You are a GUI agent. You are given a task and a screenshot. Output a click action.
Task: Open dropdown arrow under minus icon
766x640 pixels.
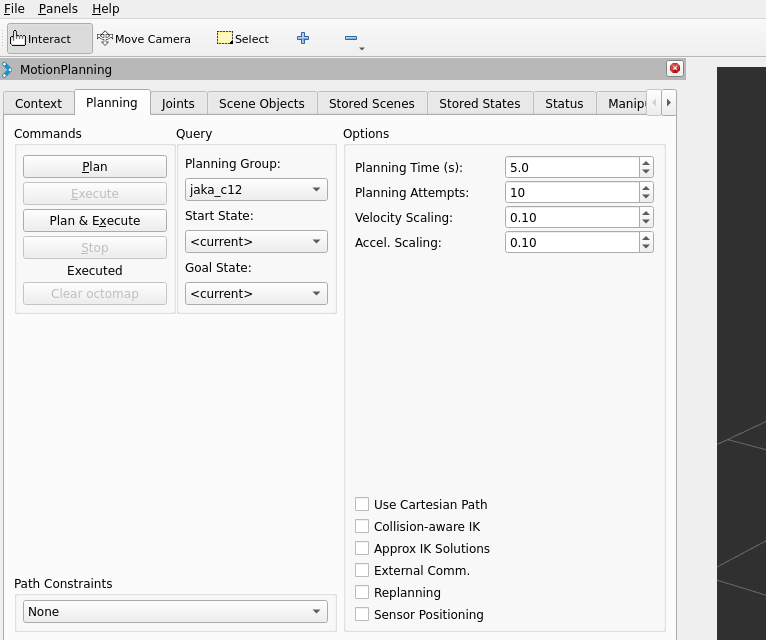point(362,49)
